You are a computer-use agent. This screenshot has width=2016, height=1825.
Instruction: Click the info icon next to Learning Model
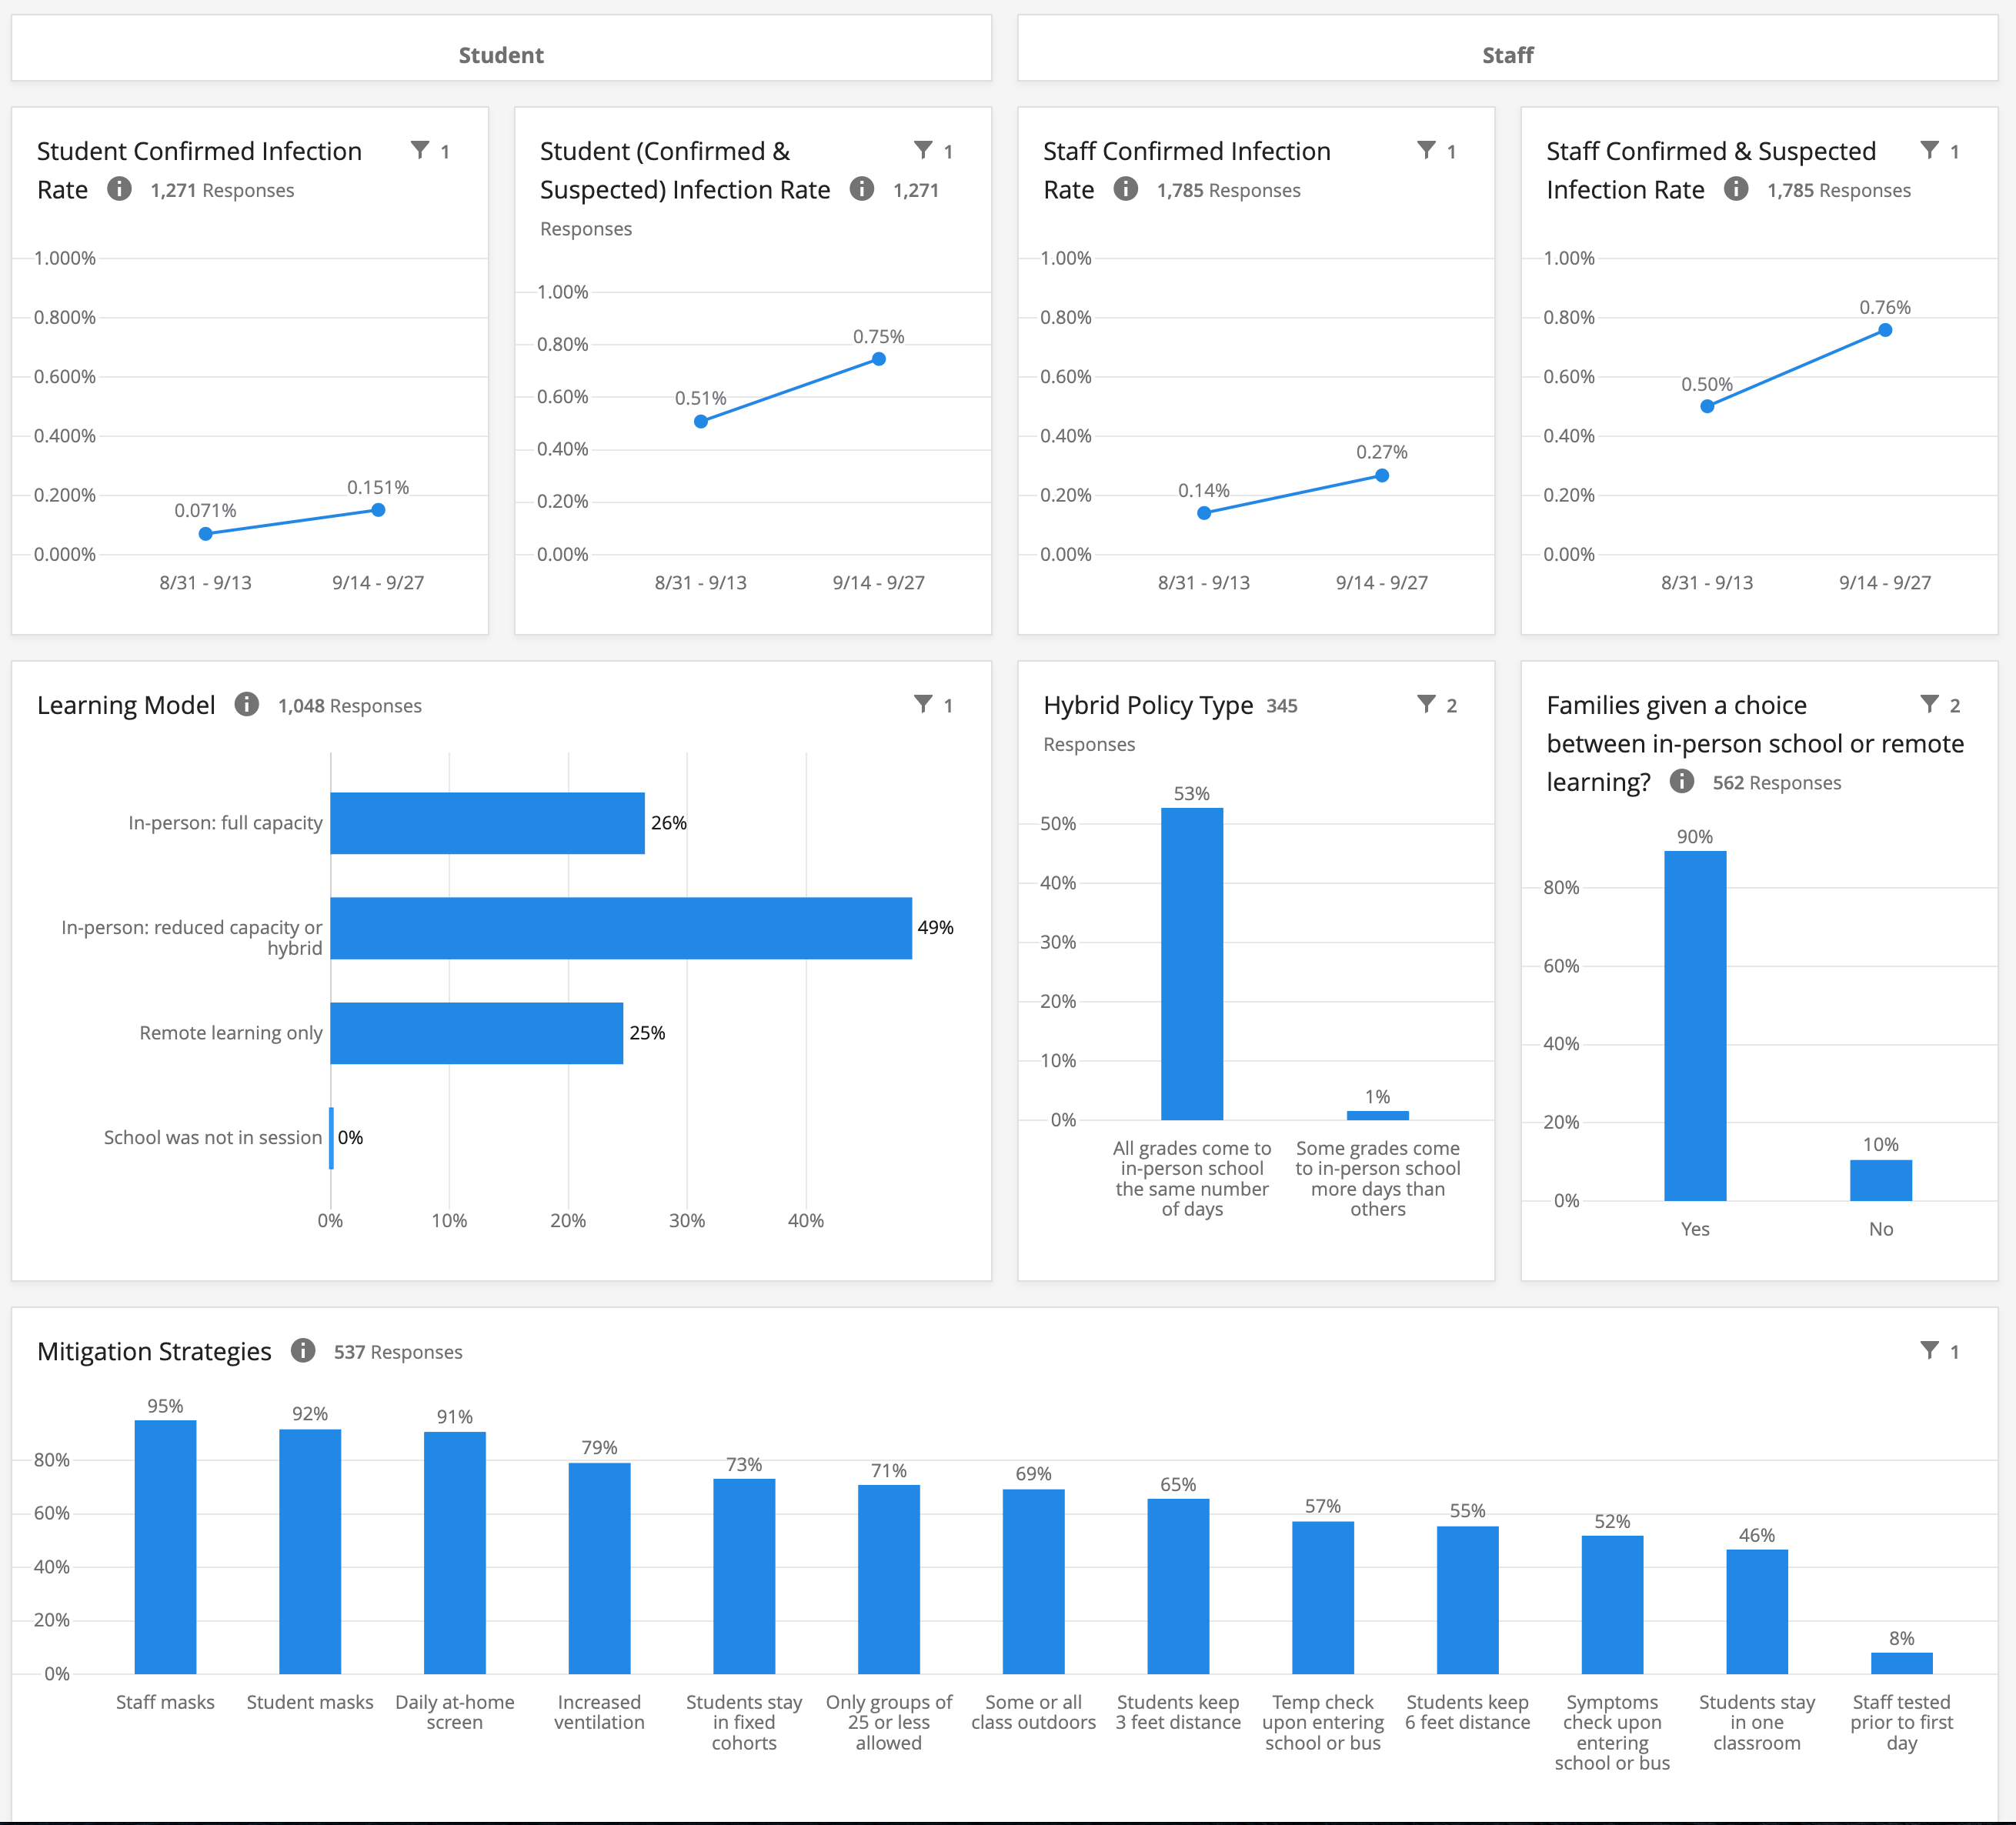(246, 705)
